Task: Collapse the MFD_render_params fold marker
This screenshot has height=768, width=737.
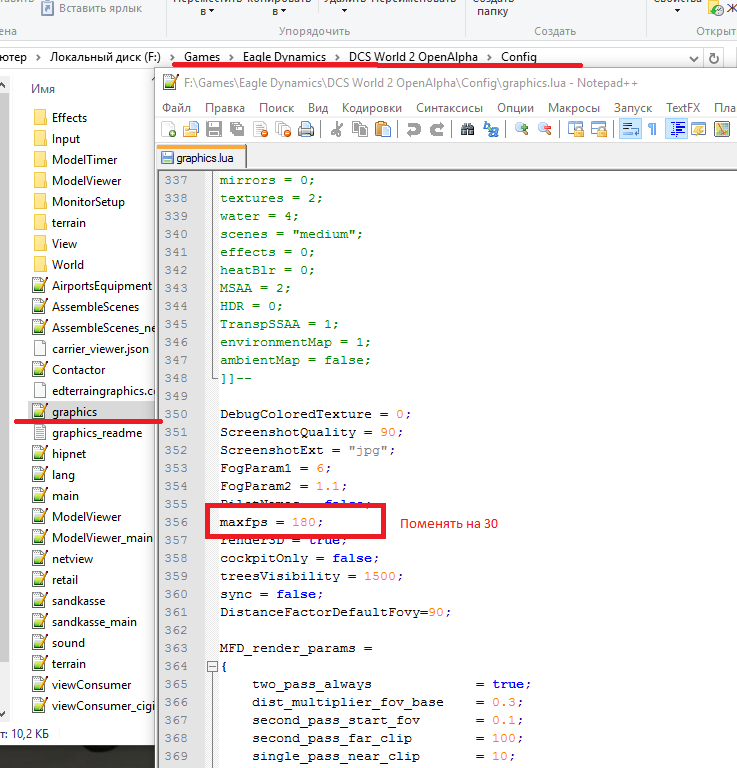Action: [212, 666]
